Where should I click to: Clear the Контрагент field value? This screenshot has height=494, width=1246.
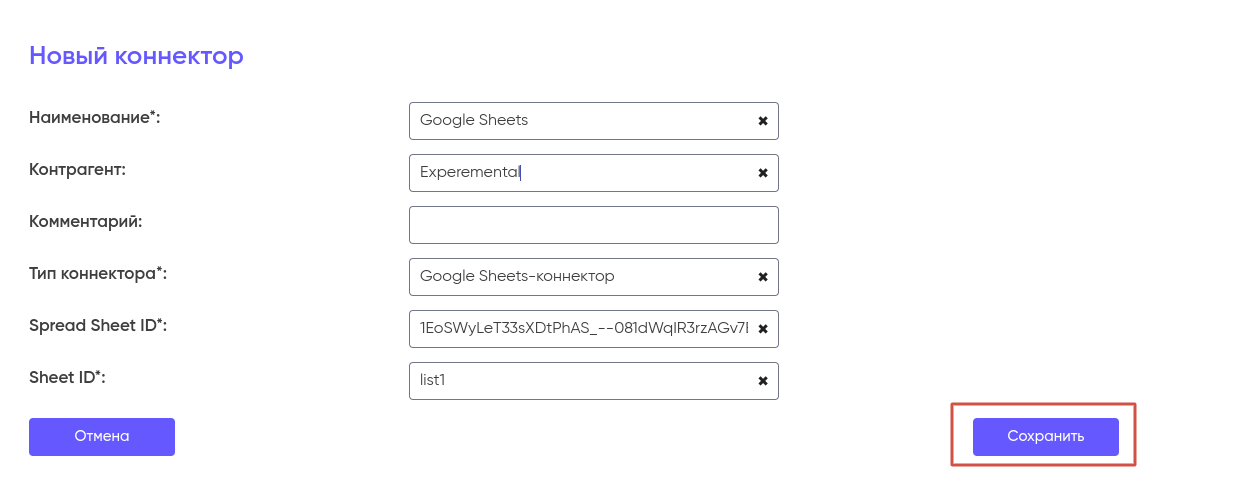763,173
